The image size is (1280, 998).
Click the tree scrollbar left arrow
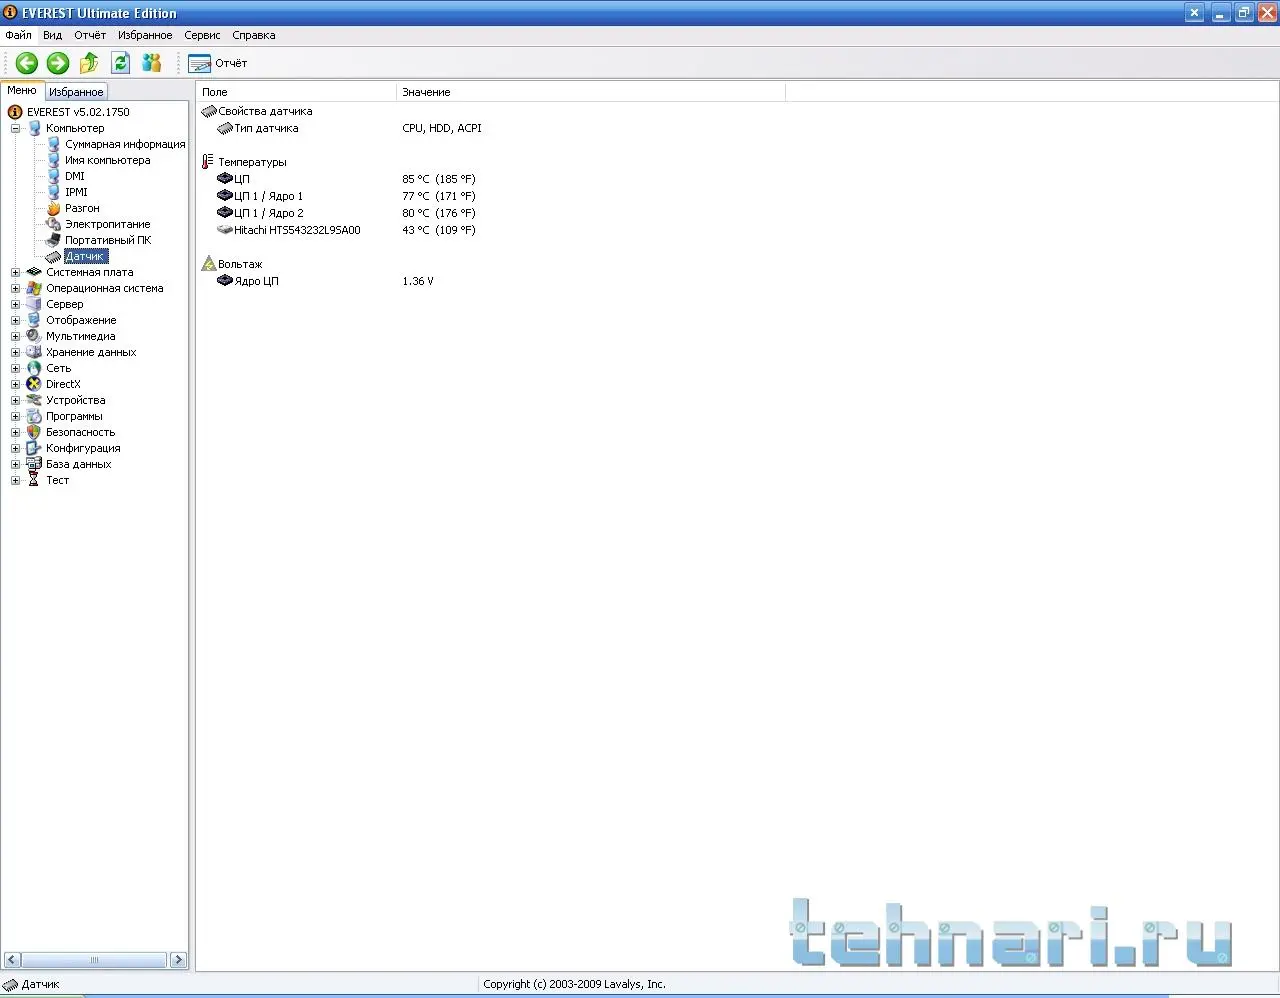tap(12, 960)
